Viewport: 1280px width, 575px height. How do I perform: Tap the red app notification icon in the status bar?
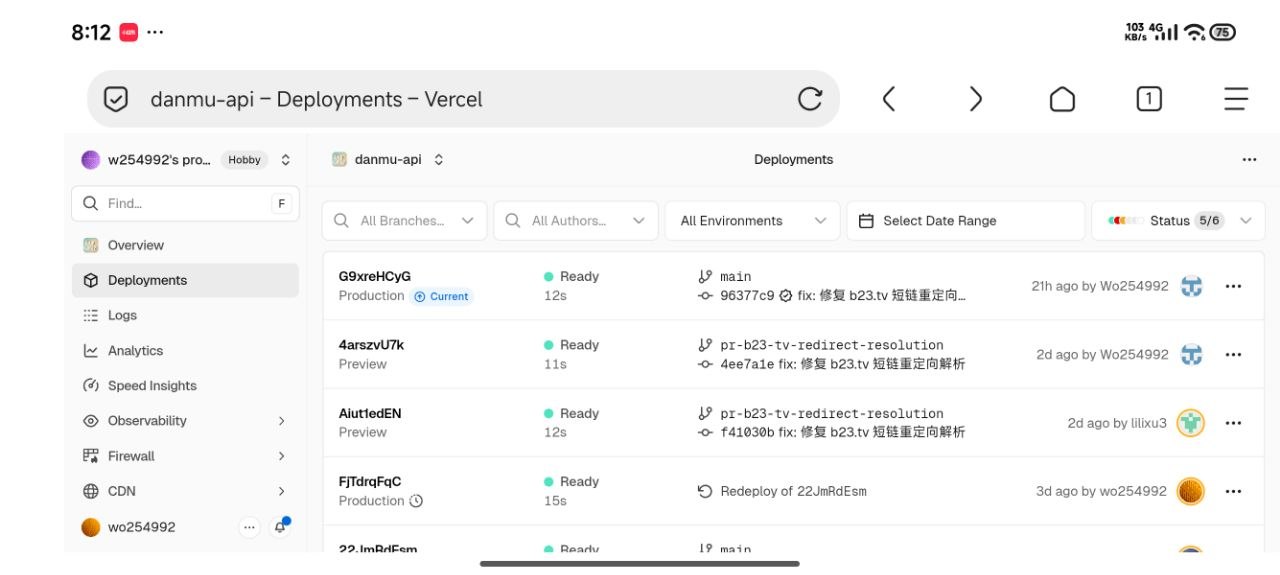pyautogui.click(x=128, y=32)
